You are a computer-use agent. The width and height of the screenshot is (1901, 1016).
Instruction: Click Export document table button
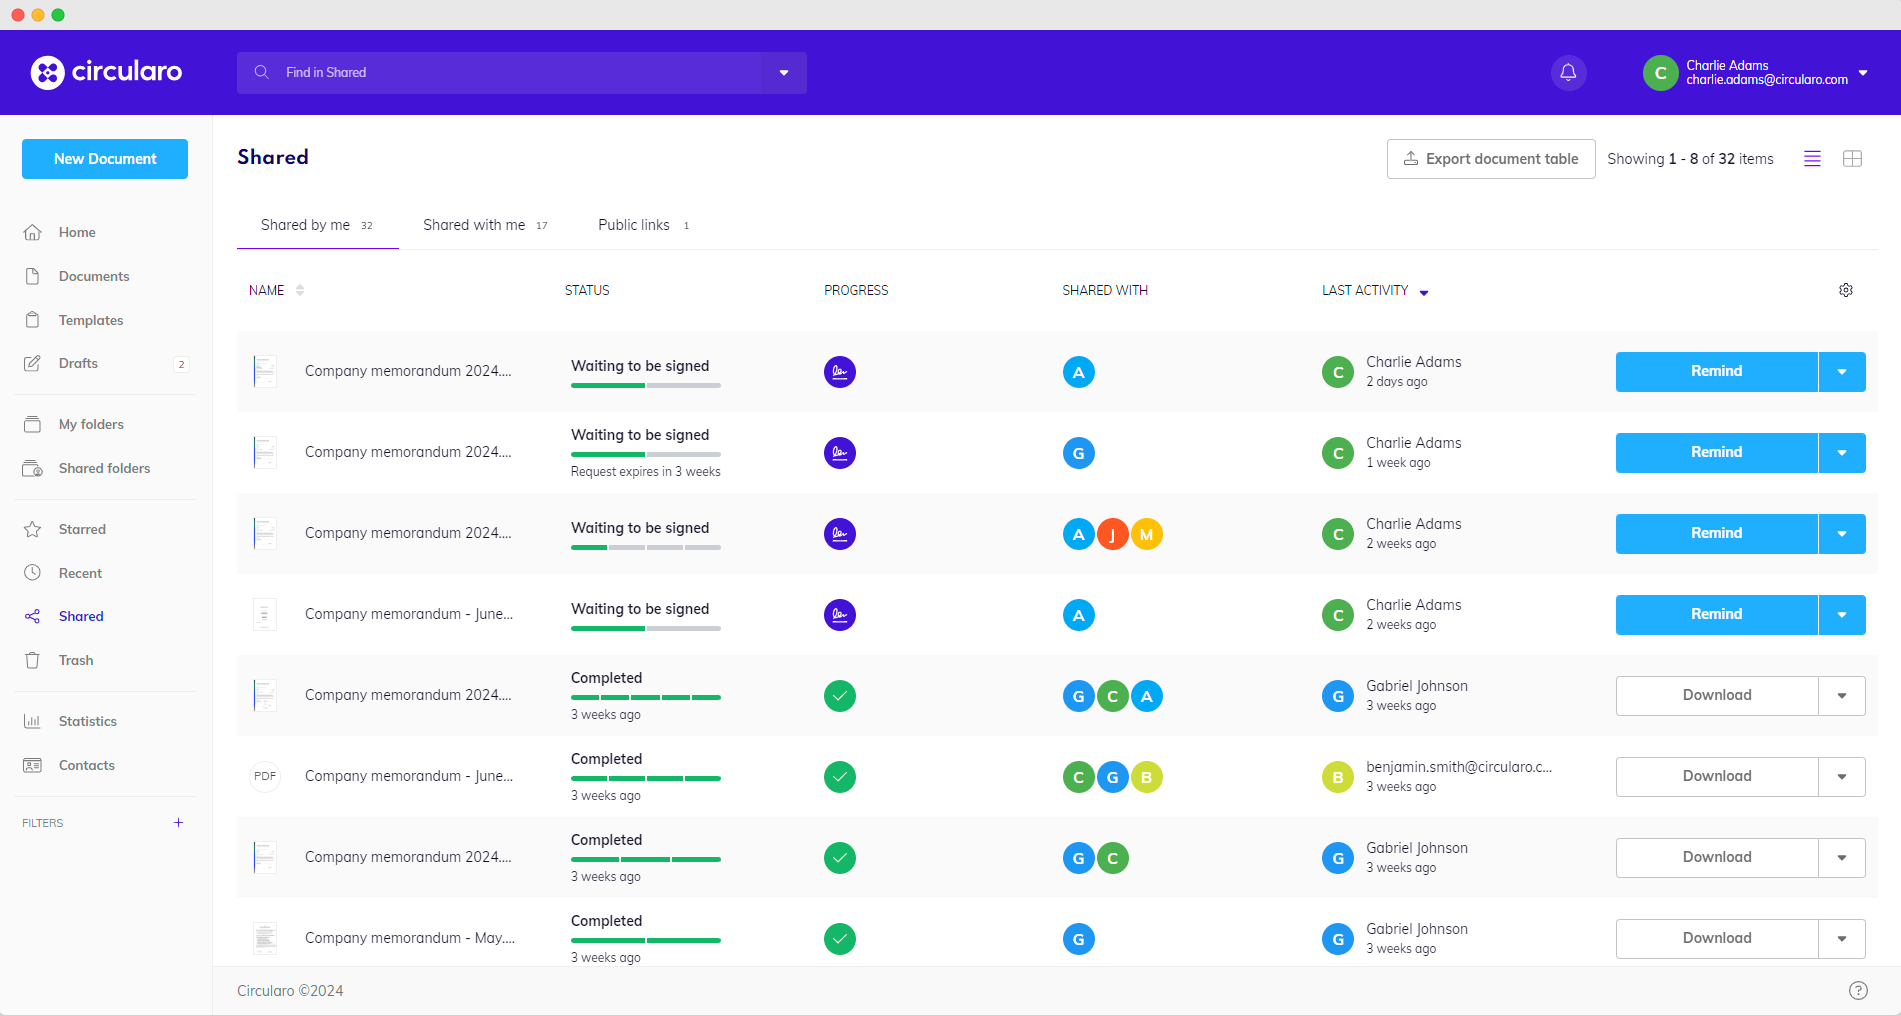pos(1490,159)
